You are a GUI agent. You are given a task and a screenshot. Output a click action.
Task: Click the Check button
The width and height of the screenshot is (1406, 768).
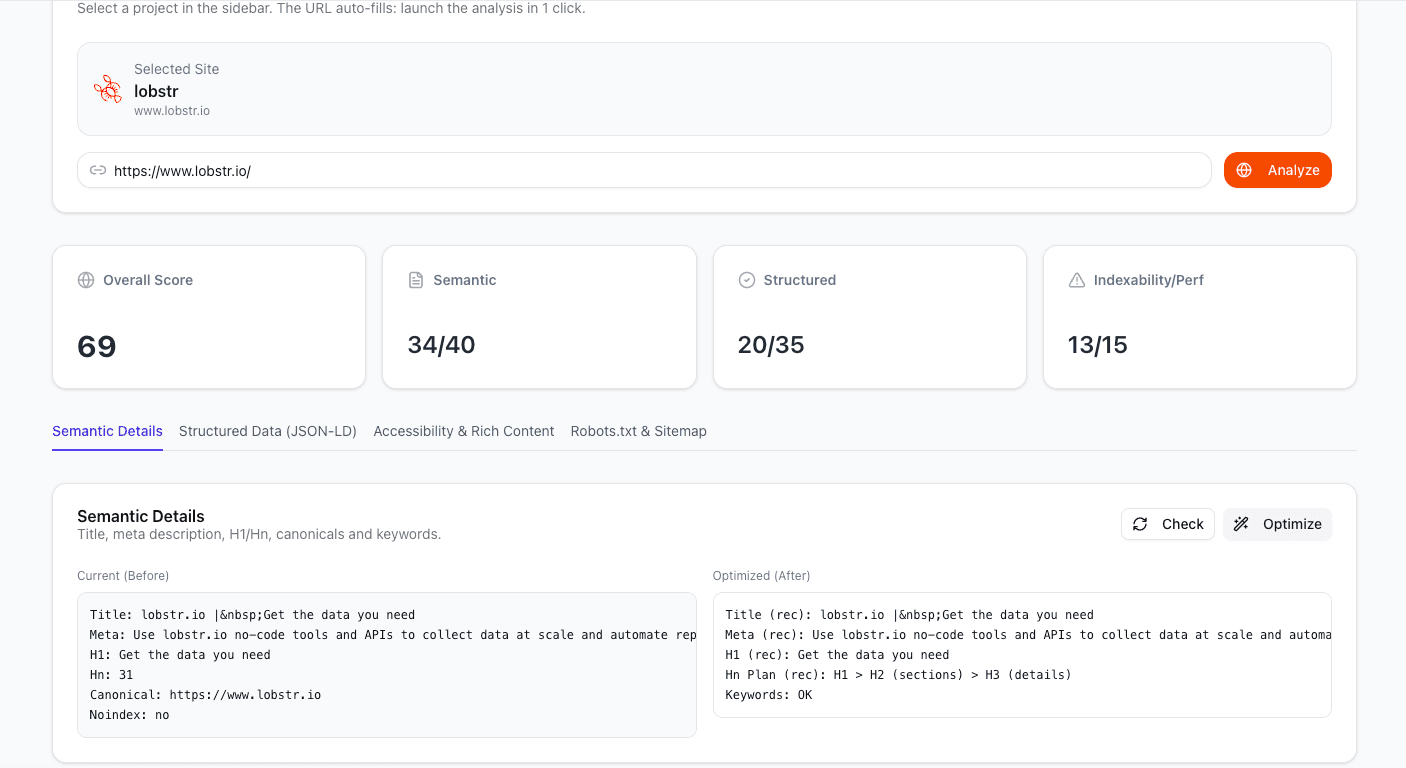click(1167, 523)
